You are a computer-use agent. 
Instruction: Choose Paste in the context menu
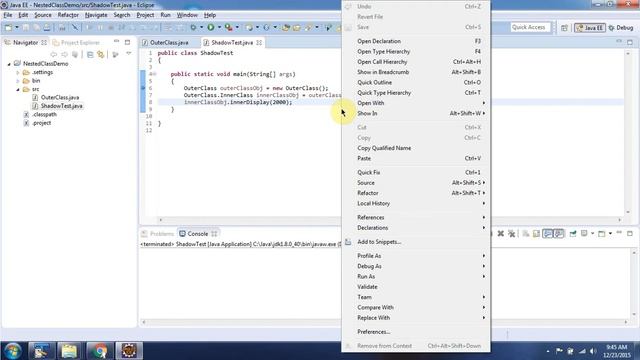tap(416, 158)
